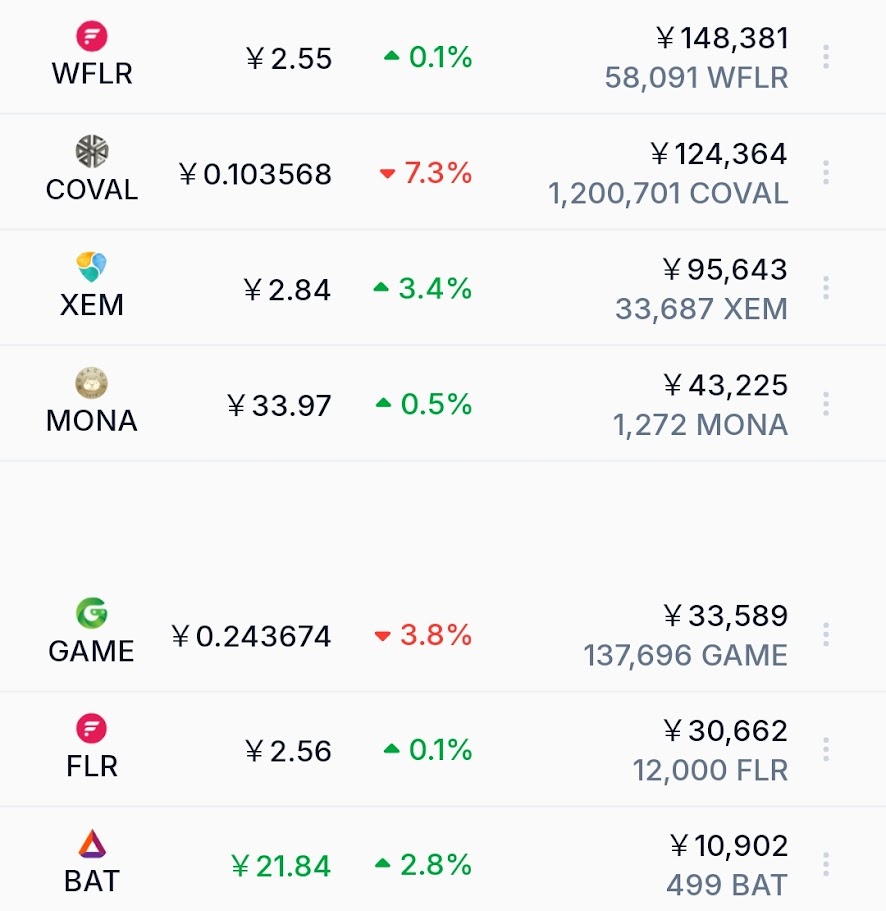The image size is (886, 911).
Task: Select the XEM 3.4% gain indicator
Action: [422, 288]
